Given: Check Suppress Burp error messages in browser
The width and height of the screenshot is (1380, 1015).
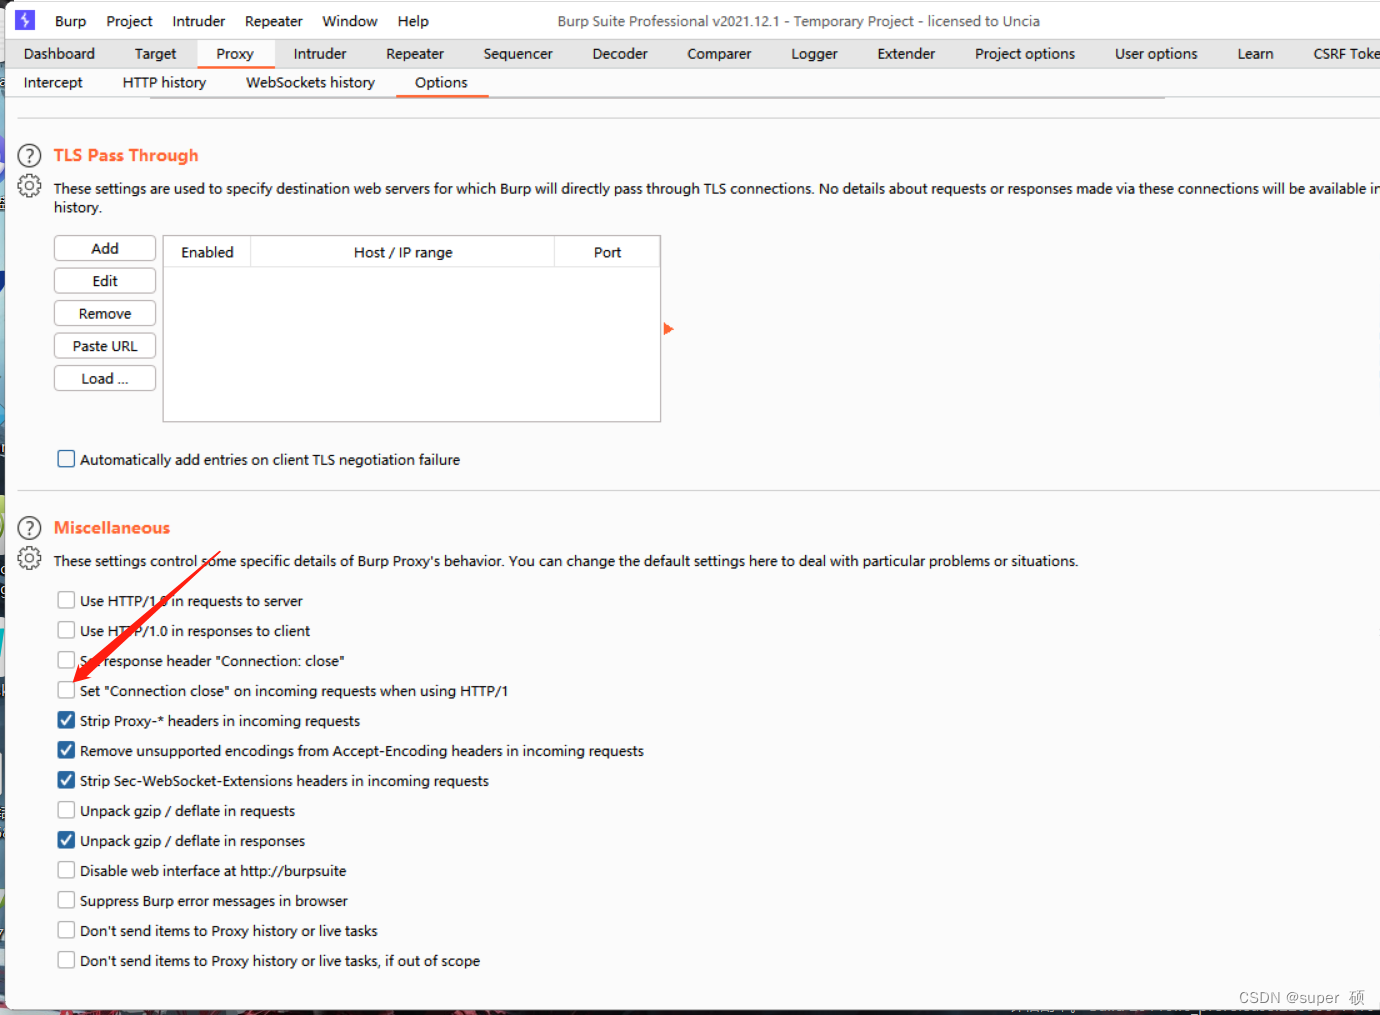Looking at the screenshot, I should pos(66,900).
